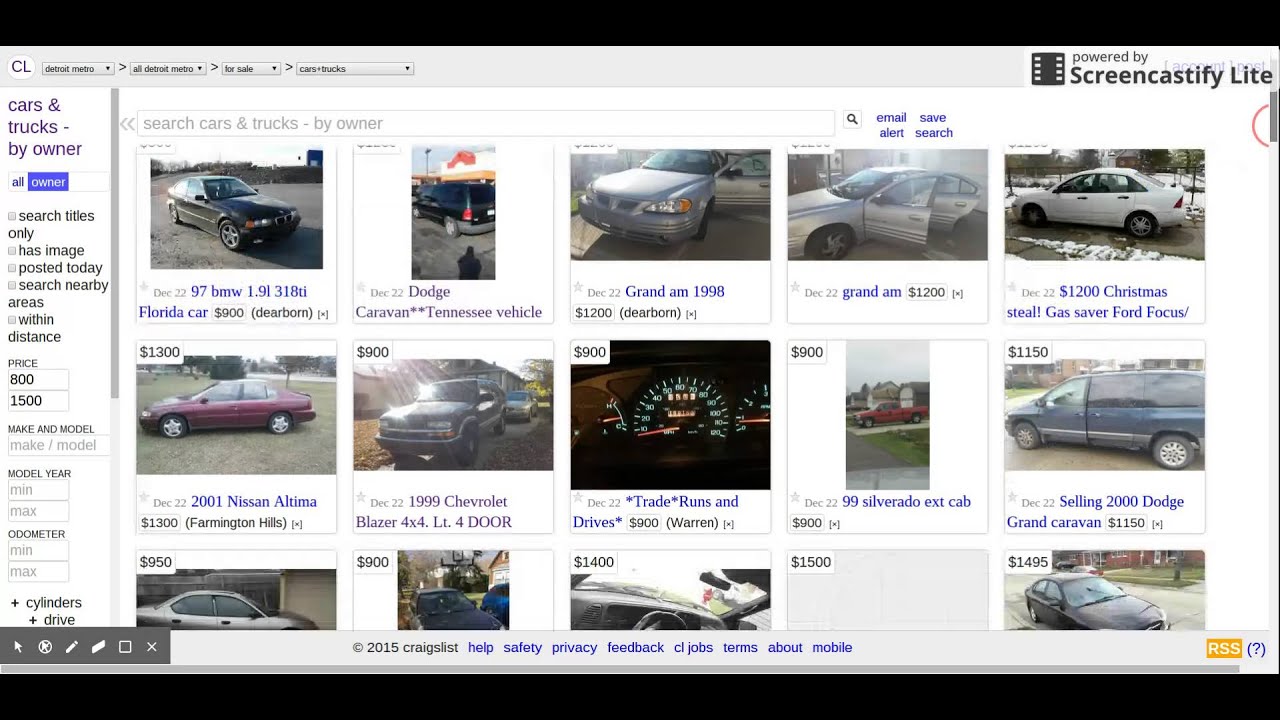The image size is (1280, 720).
Task: Open the for sale category dropdown
Action: pyautogui.click(x=251, y=69)
